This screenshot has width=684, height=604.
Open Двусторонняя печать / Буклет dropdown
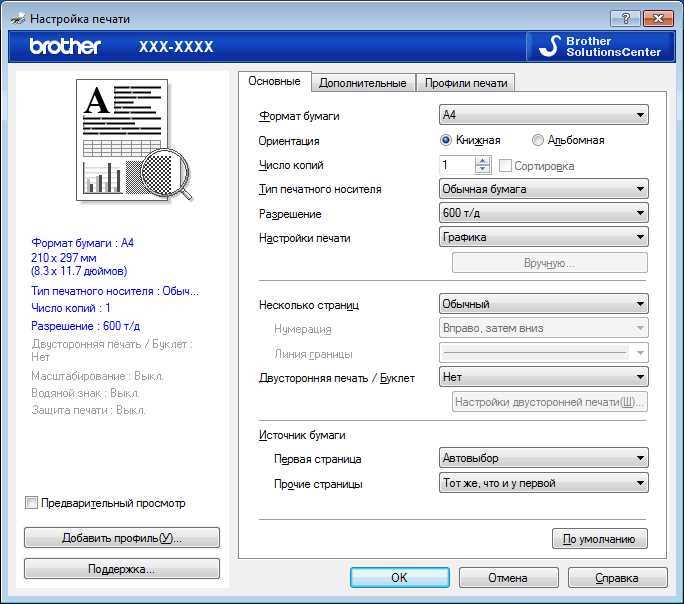(x=544, y=377)
